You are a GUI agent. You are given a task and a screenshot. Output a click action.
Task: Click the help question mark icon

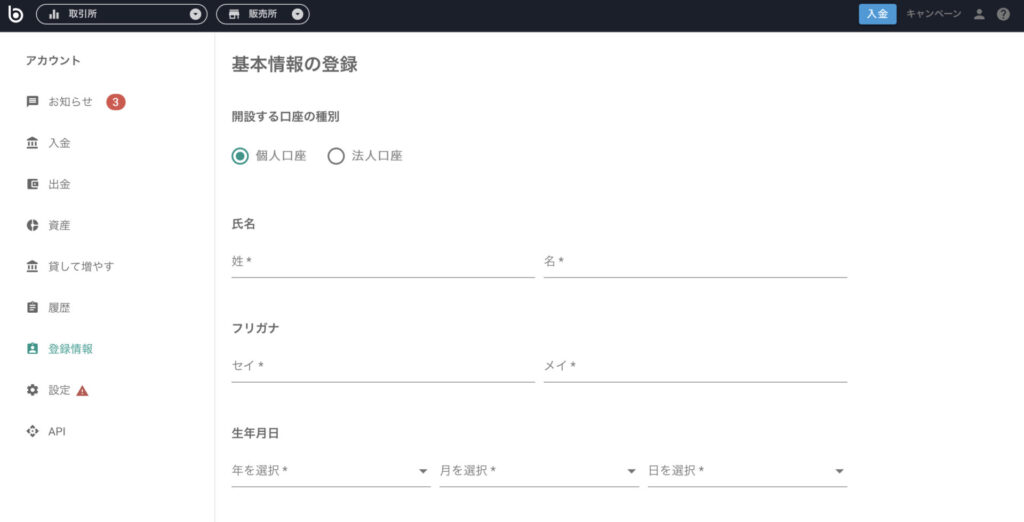(x=1003, y=14)
